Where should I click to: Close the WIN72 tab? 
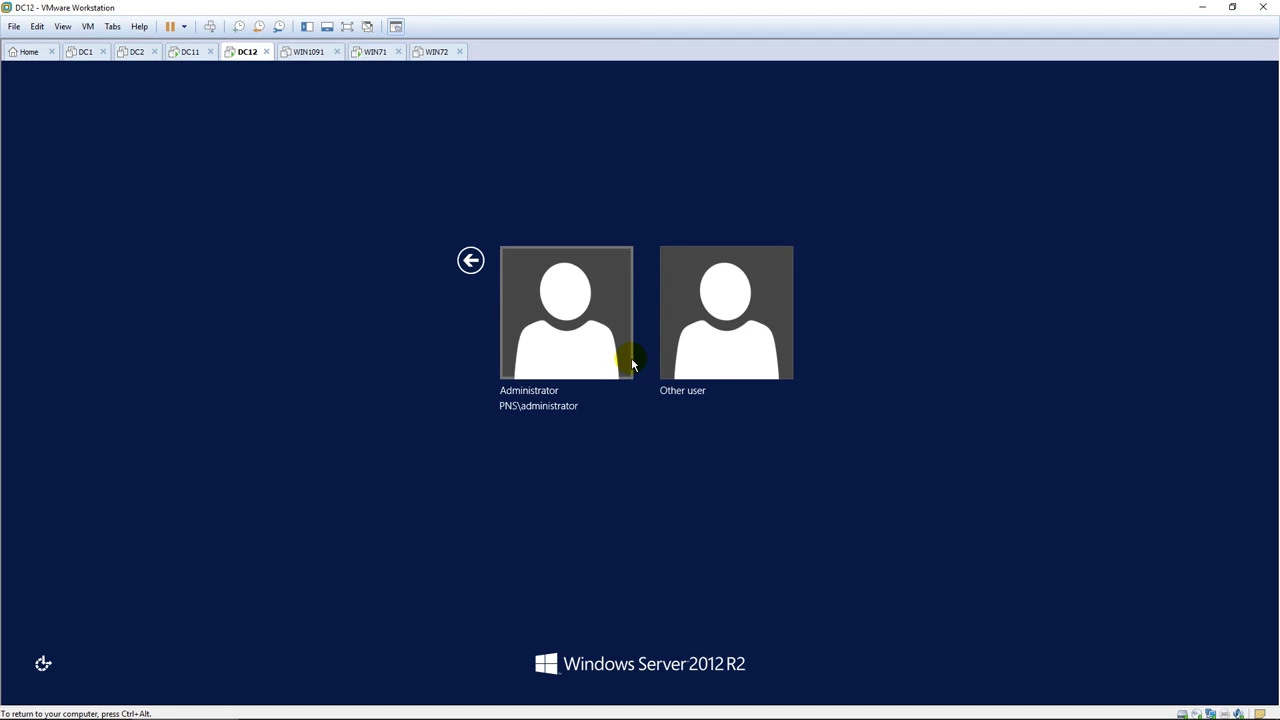click(460, 51)
